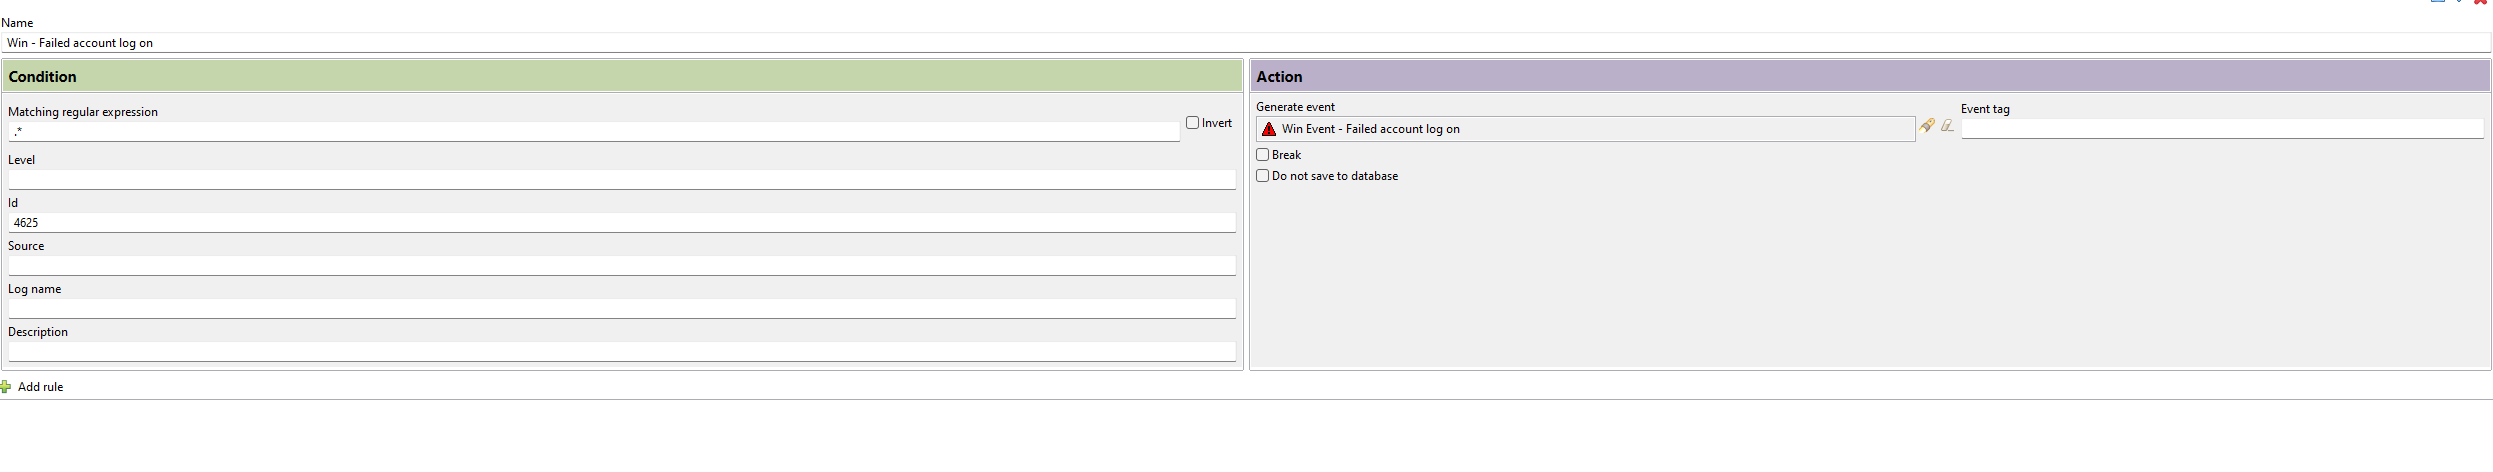Image resolution: width=2493 pixels, height=472 pixels.
Task: Click the Condition section header
Action: click(x=622, y=76)
